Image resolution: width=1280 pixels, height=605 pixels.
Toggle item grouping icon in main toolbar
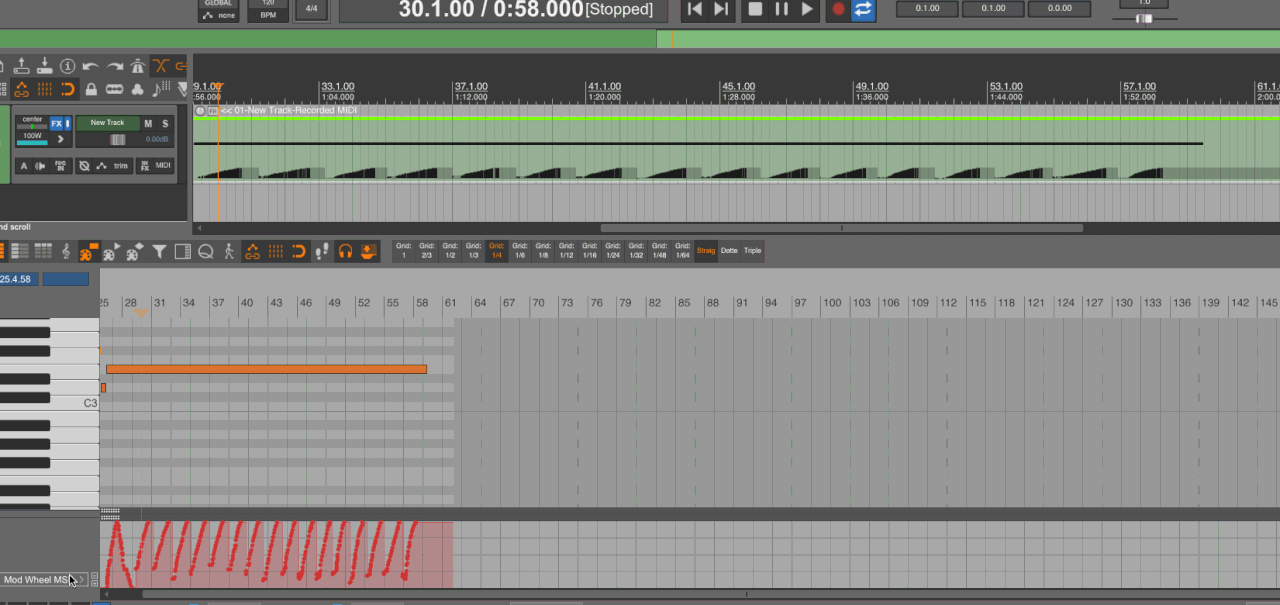[182, 66]
